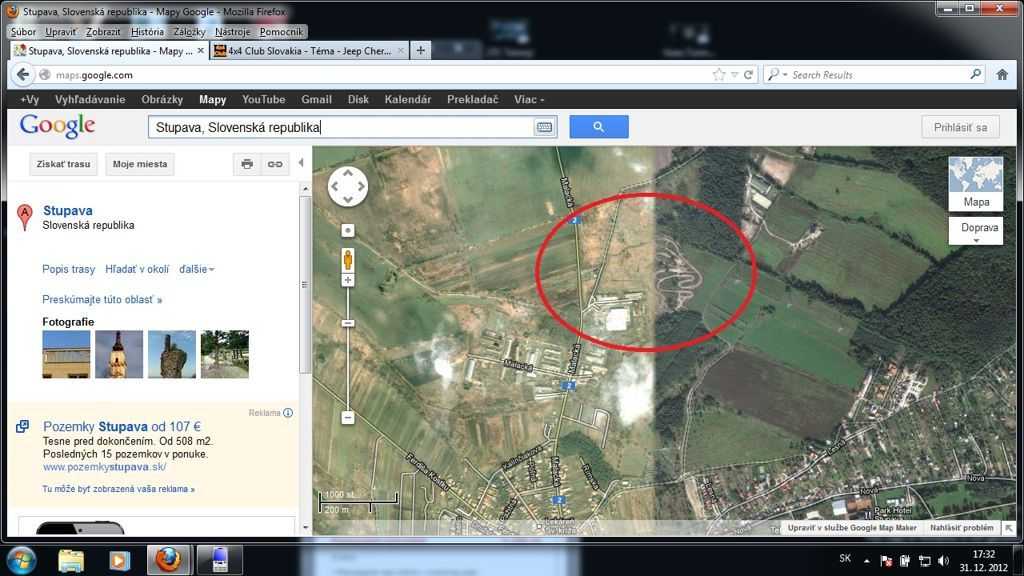Zoom out with the minus control

point(347,417)
